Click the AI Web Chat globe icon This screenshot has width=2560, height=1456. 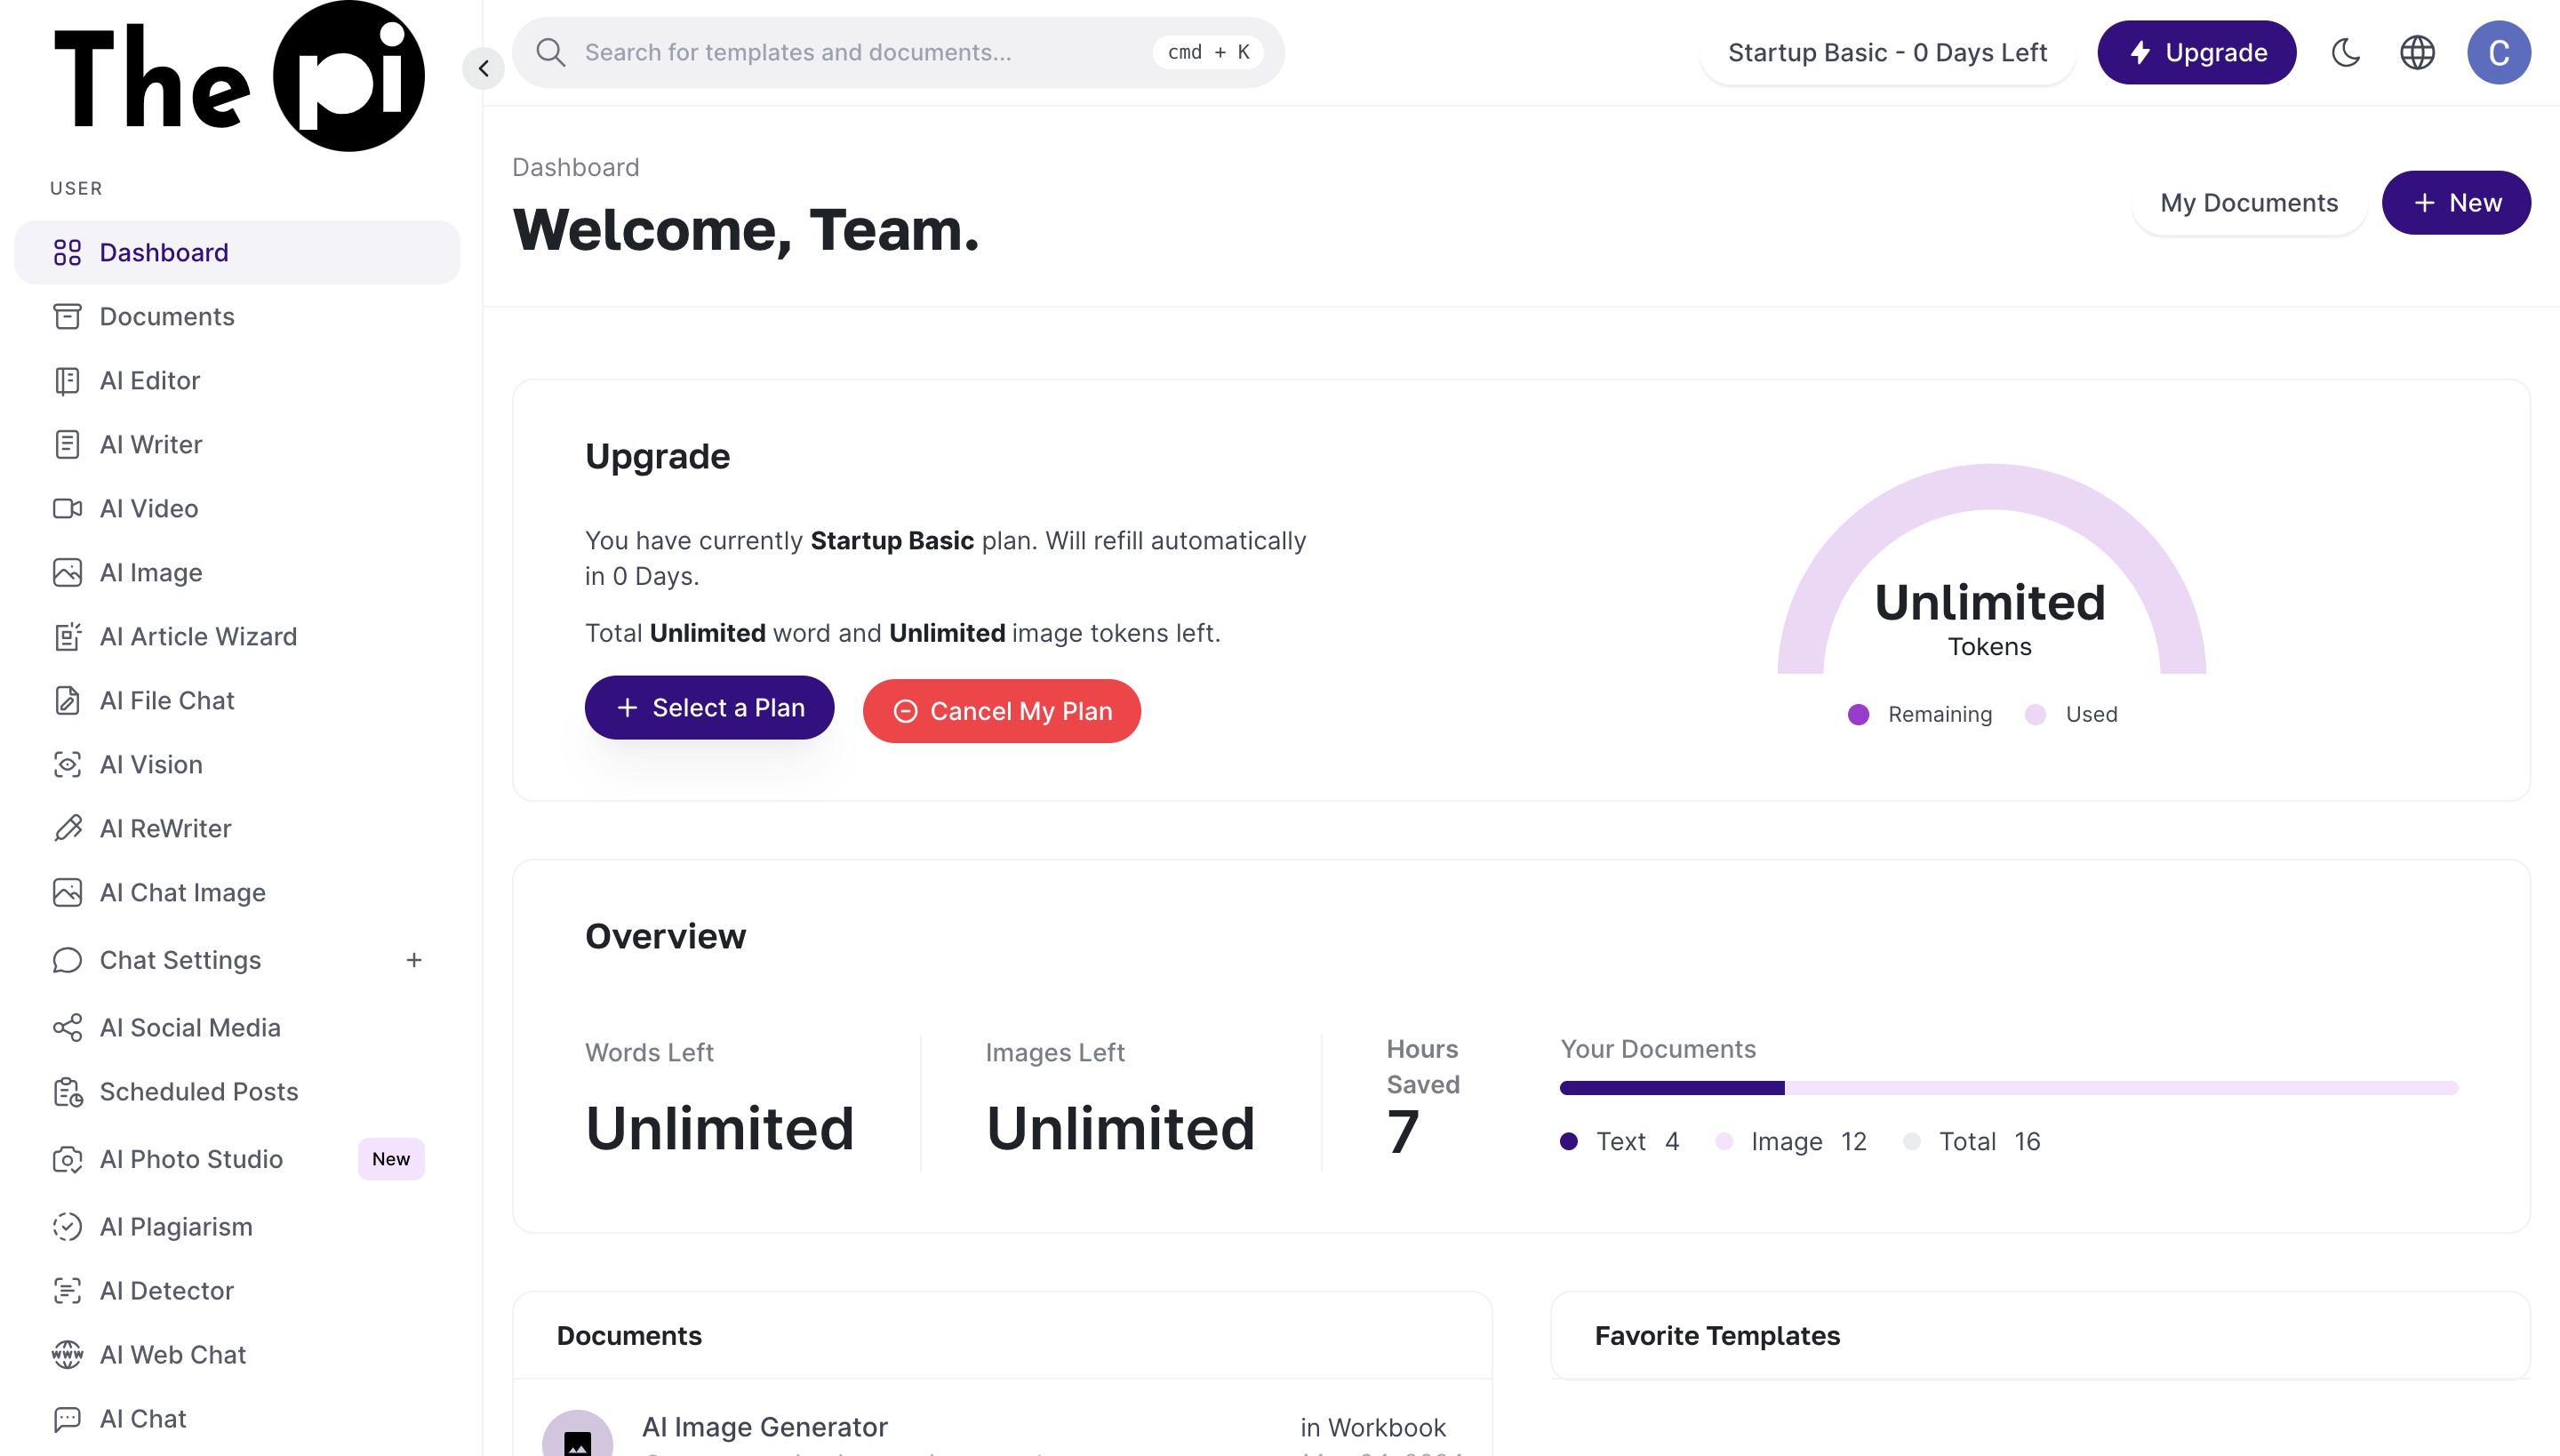(67, 1354)
